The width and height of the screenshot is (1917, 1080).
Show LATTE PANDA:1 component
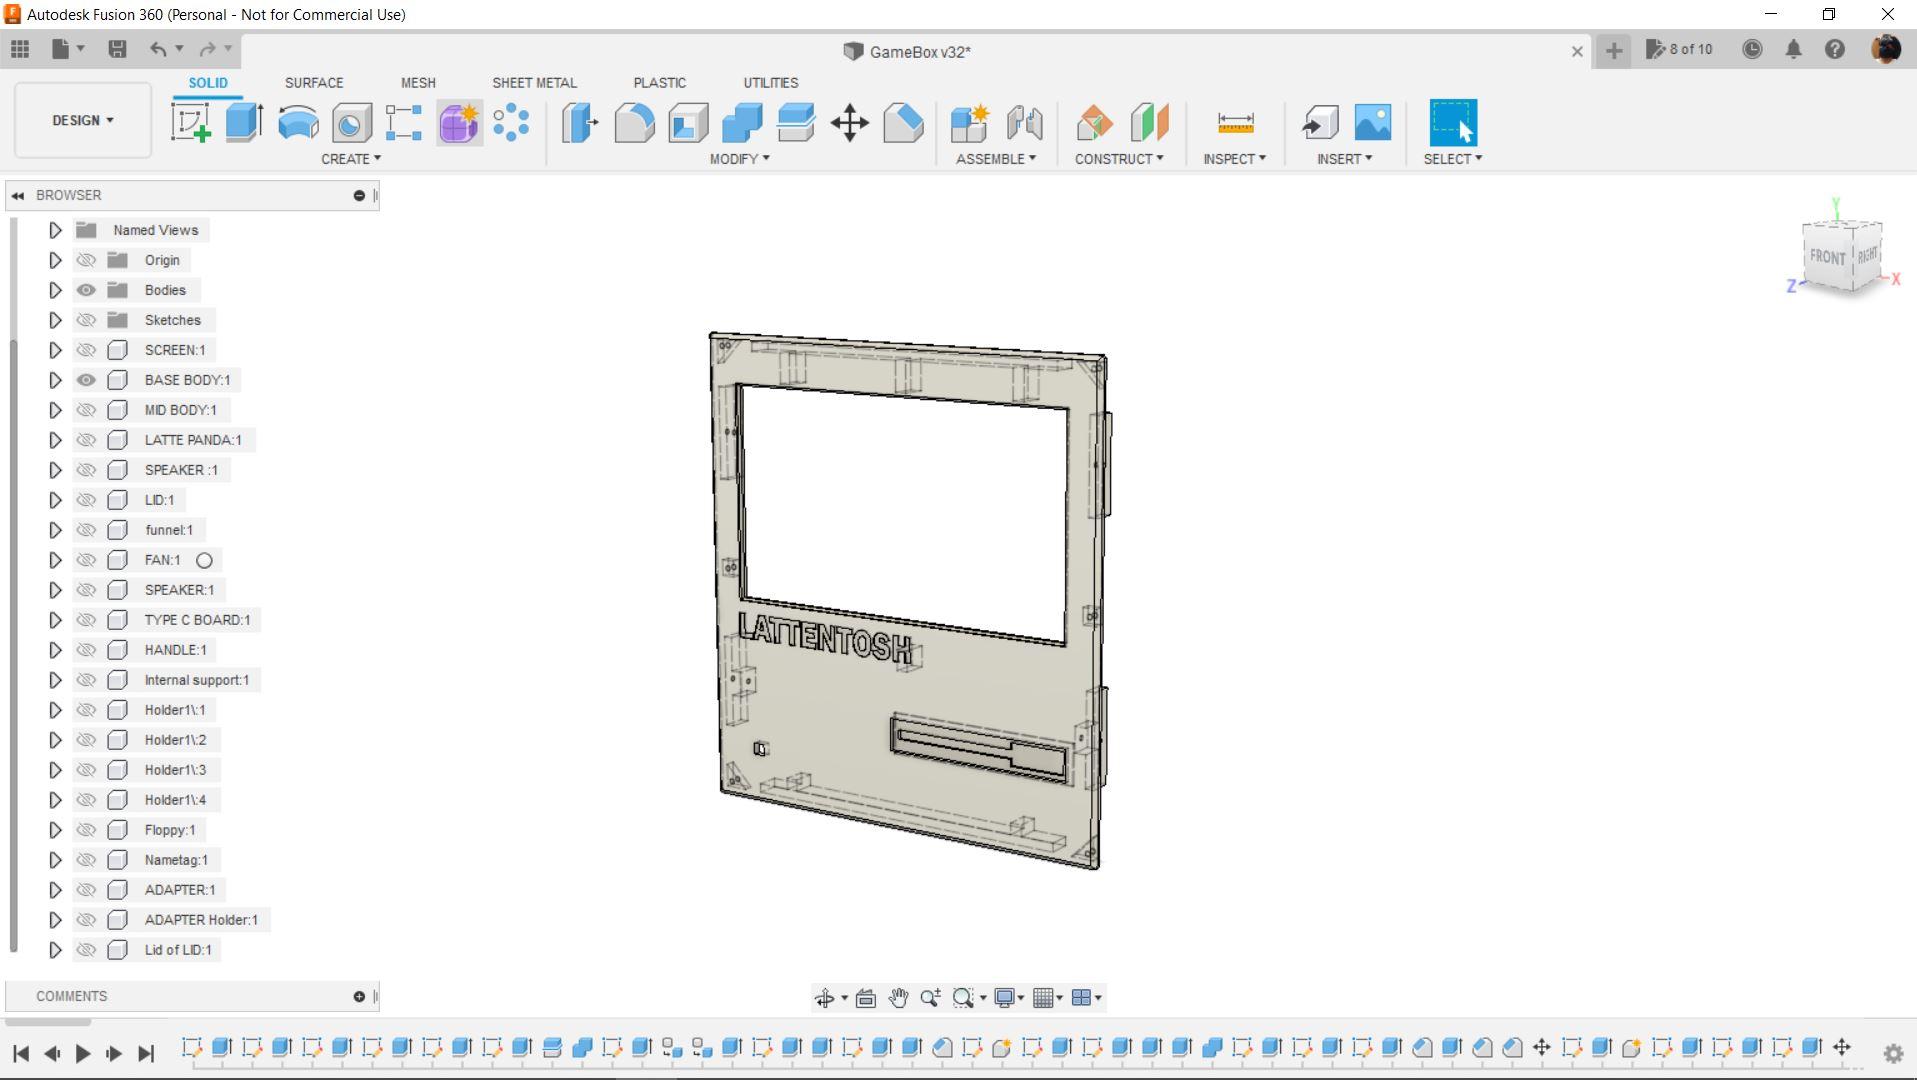[x=86, y=440]
